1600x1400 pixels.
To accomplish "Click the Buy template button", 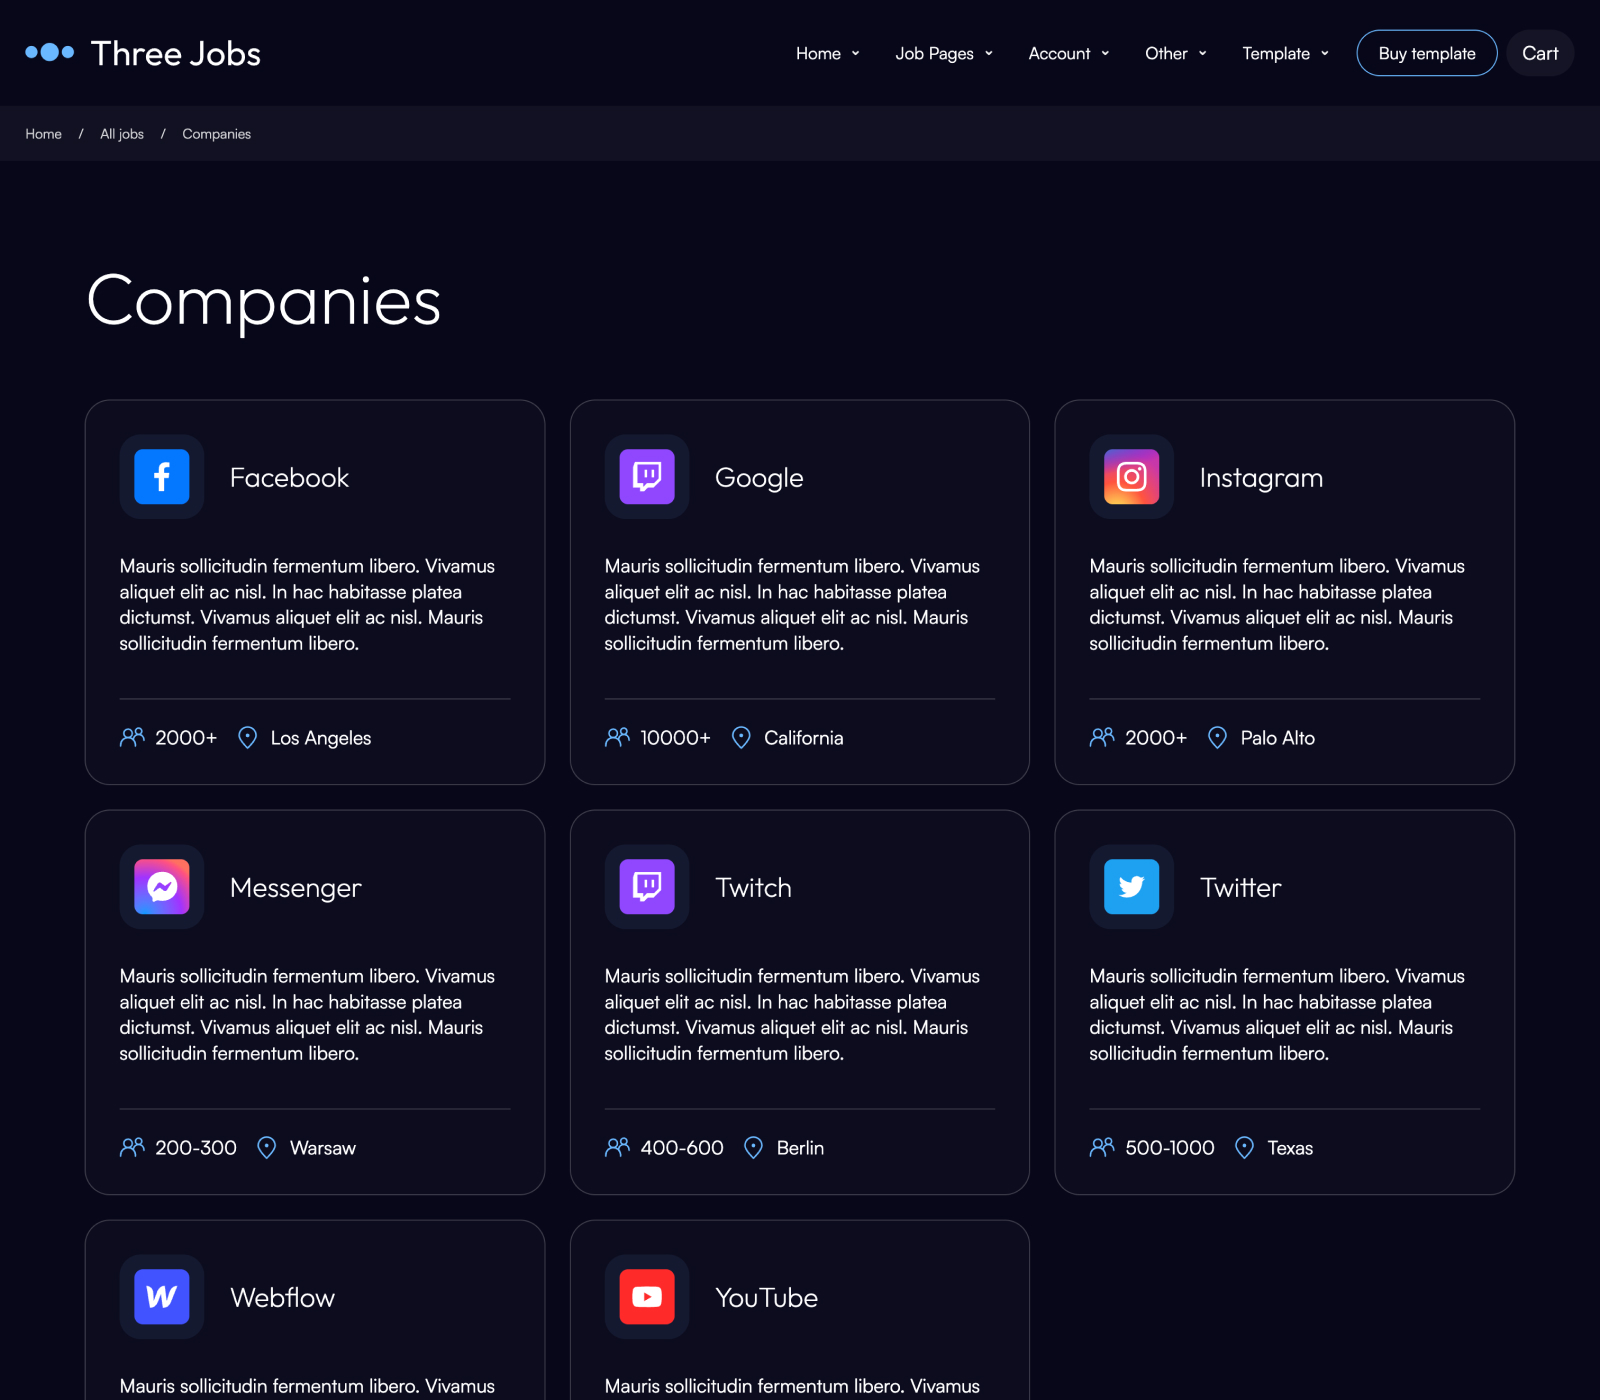I will pos(1427,53).
